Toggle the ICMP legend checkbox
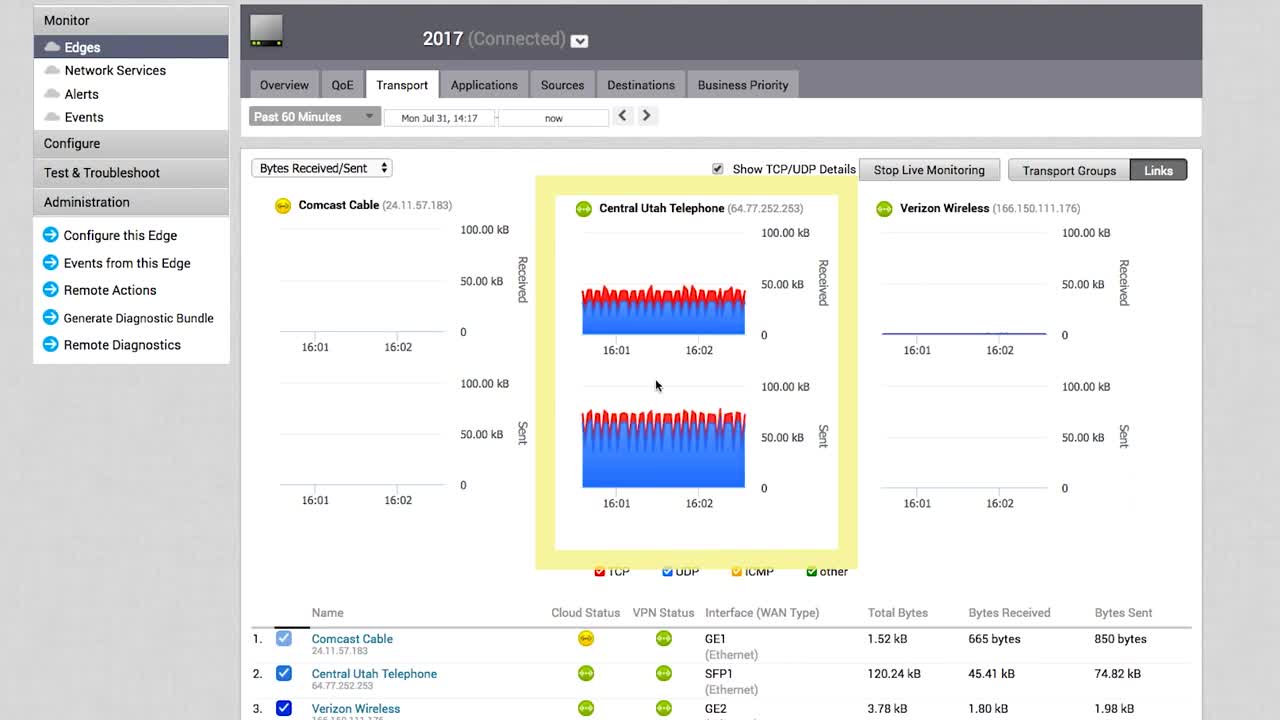The height and width of the screenshot is (720, 1280). click(736, 571)
